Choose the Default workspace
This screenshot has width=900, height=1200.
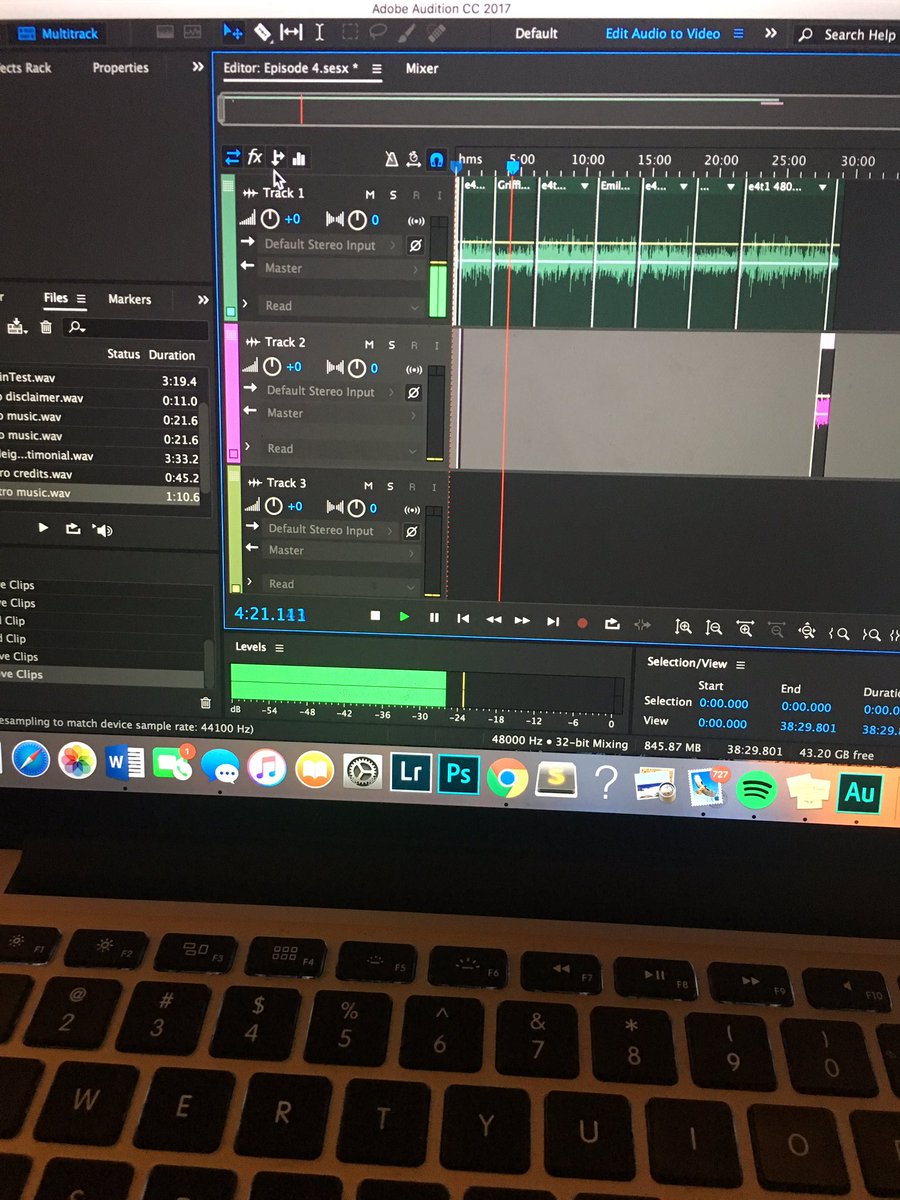536,33
